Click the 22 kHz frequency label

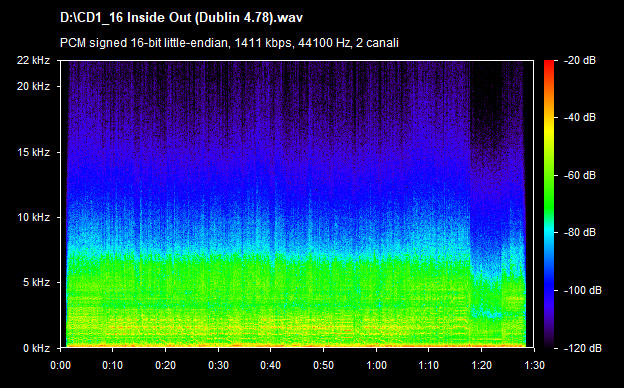pyautogui.click(x=33, y=60)
